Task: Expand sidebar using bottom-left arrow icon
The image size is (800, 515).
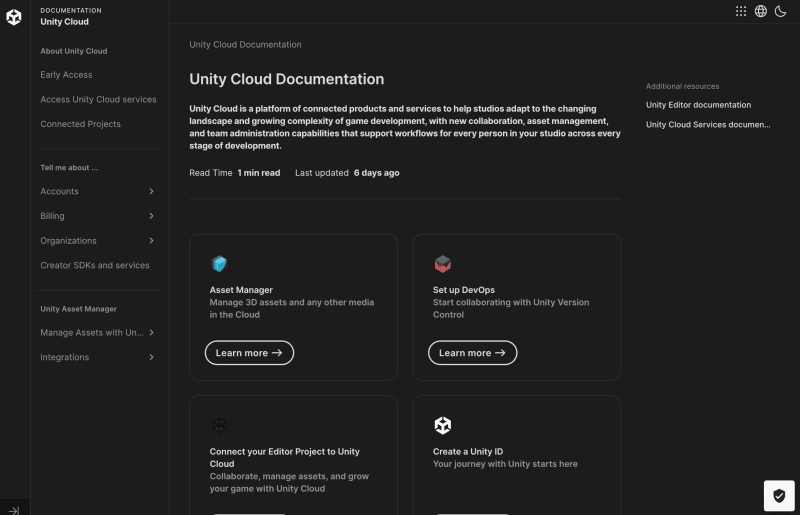Action: pyautogui.click(x=14, y=509)
